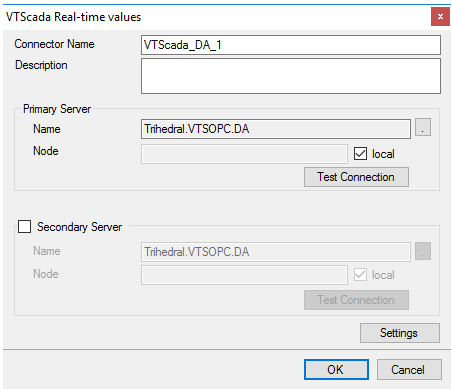This screenshot has height=389, width=452.
Task: Click the Secondary Server Test Connection button
Action: tap(356, 300)
